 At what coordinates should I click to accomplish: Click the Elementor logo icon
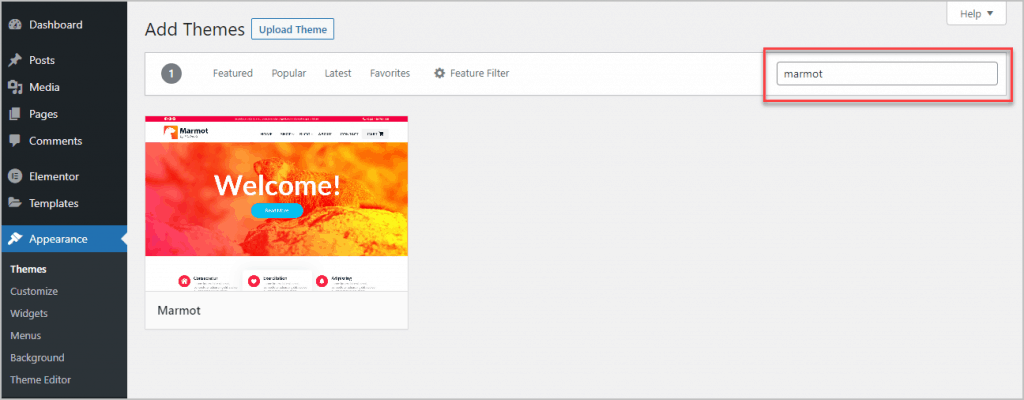click(x=15, y=177)
